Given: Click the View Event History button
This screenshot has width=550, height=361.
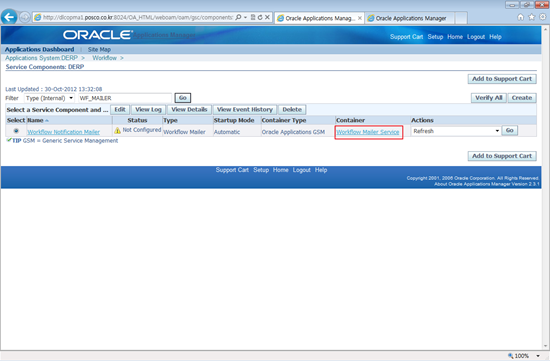Looking at the screenshot, I should pos(245,109).
